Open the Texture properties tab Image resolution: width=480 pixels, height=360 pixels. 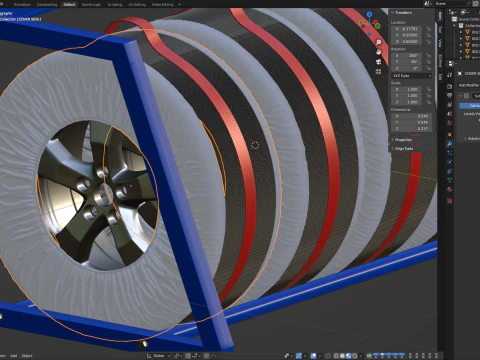click(x=449, y=201)
